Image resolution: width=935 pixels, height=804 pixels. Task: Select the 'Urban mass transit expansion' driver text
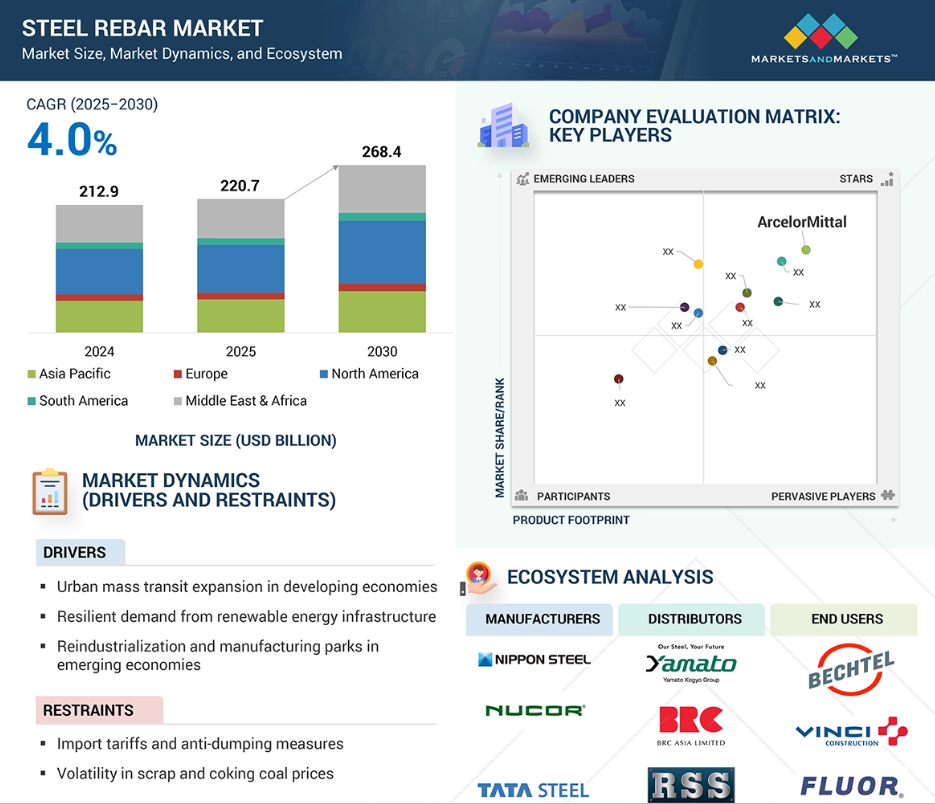pos(247,587)
